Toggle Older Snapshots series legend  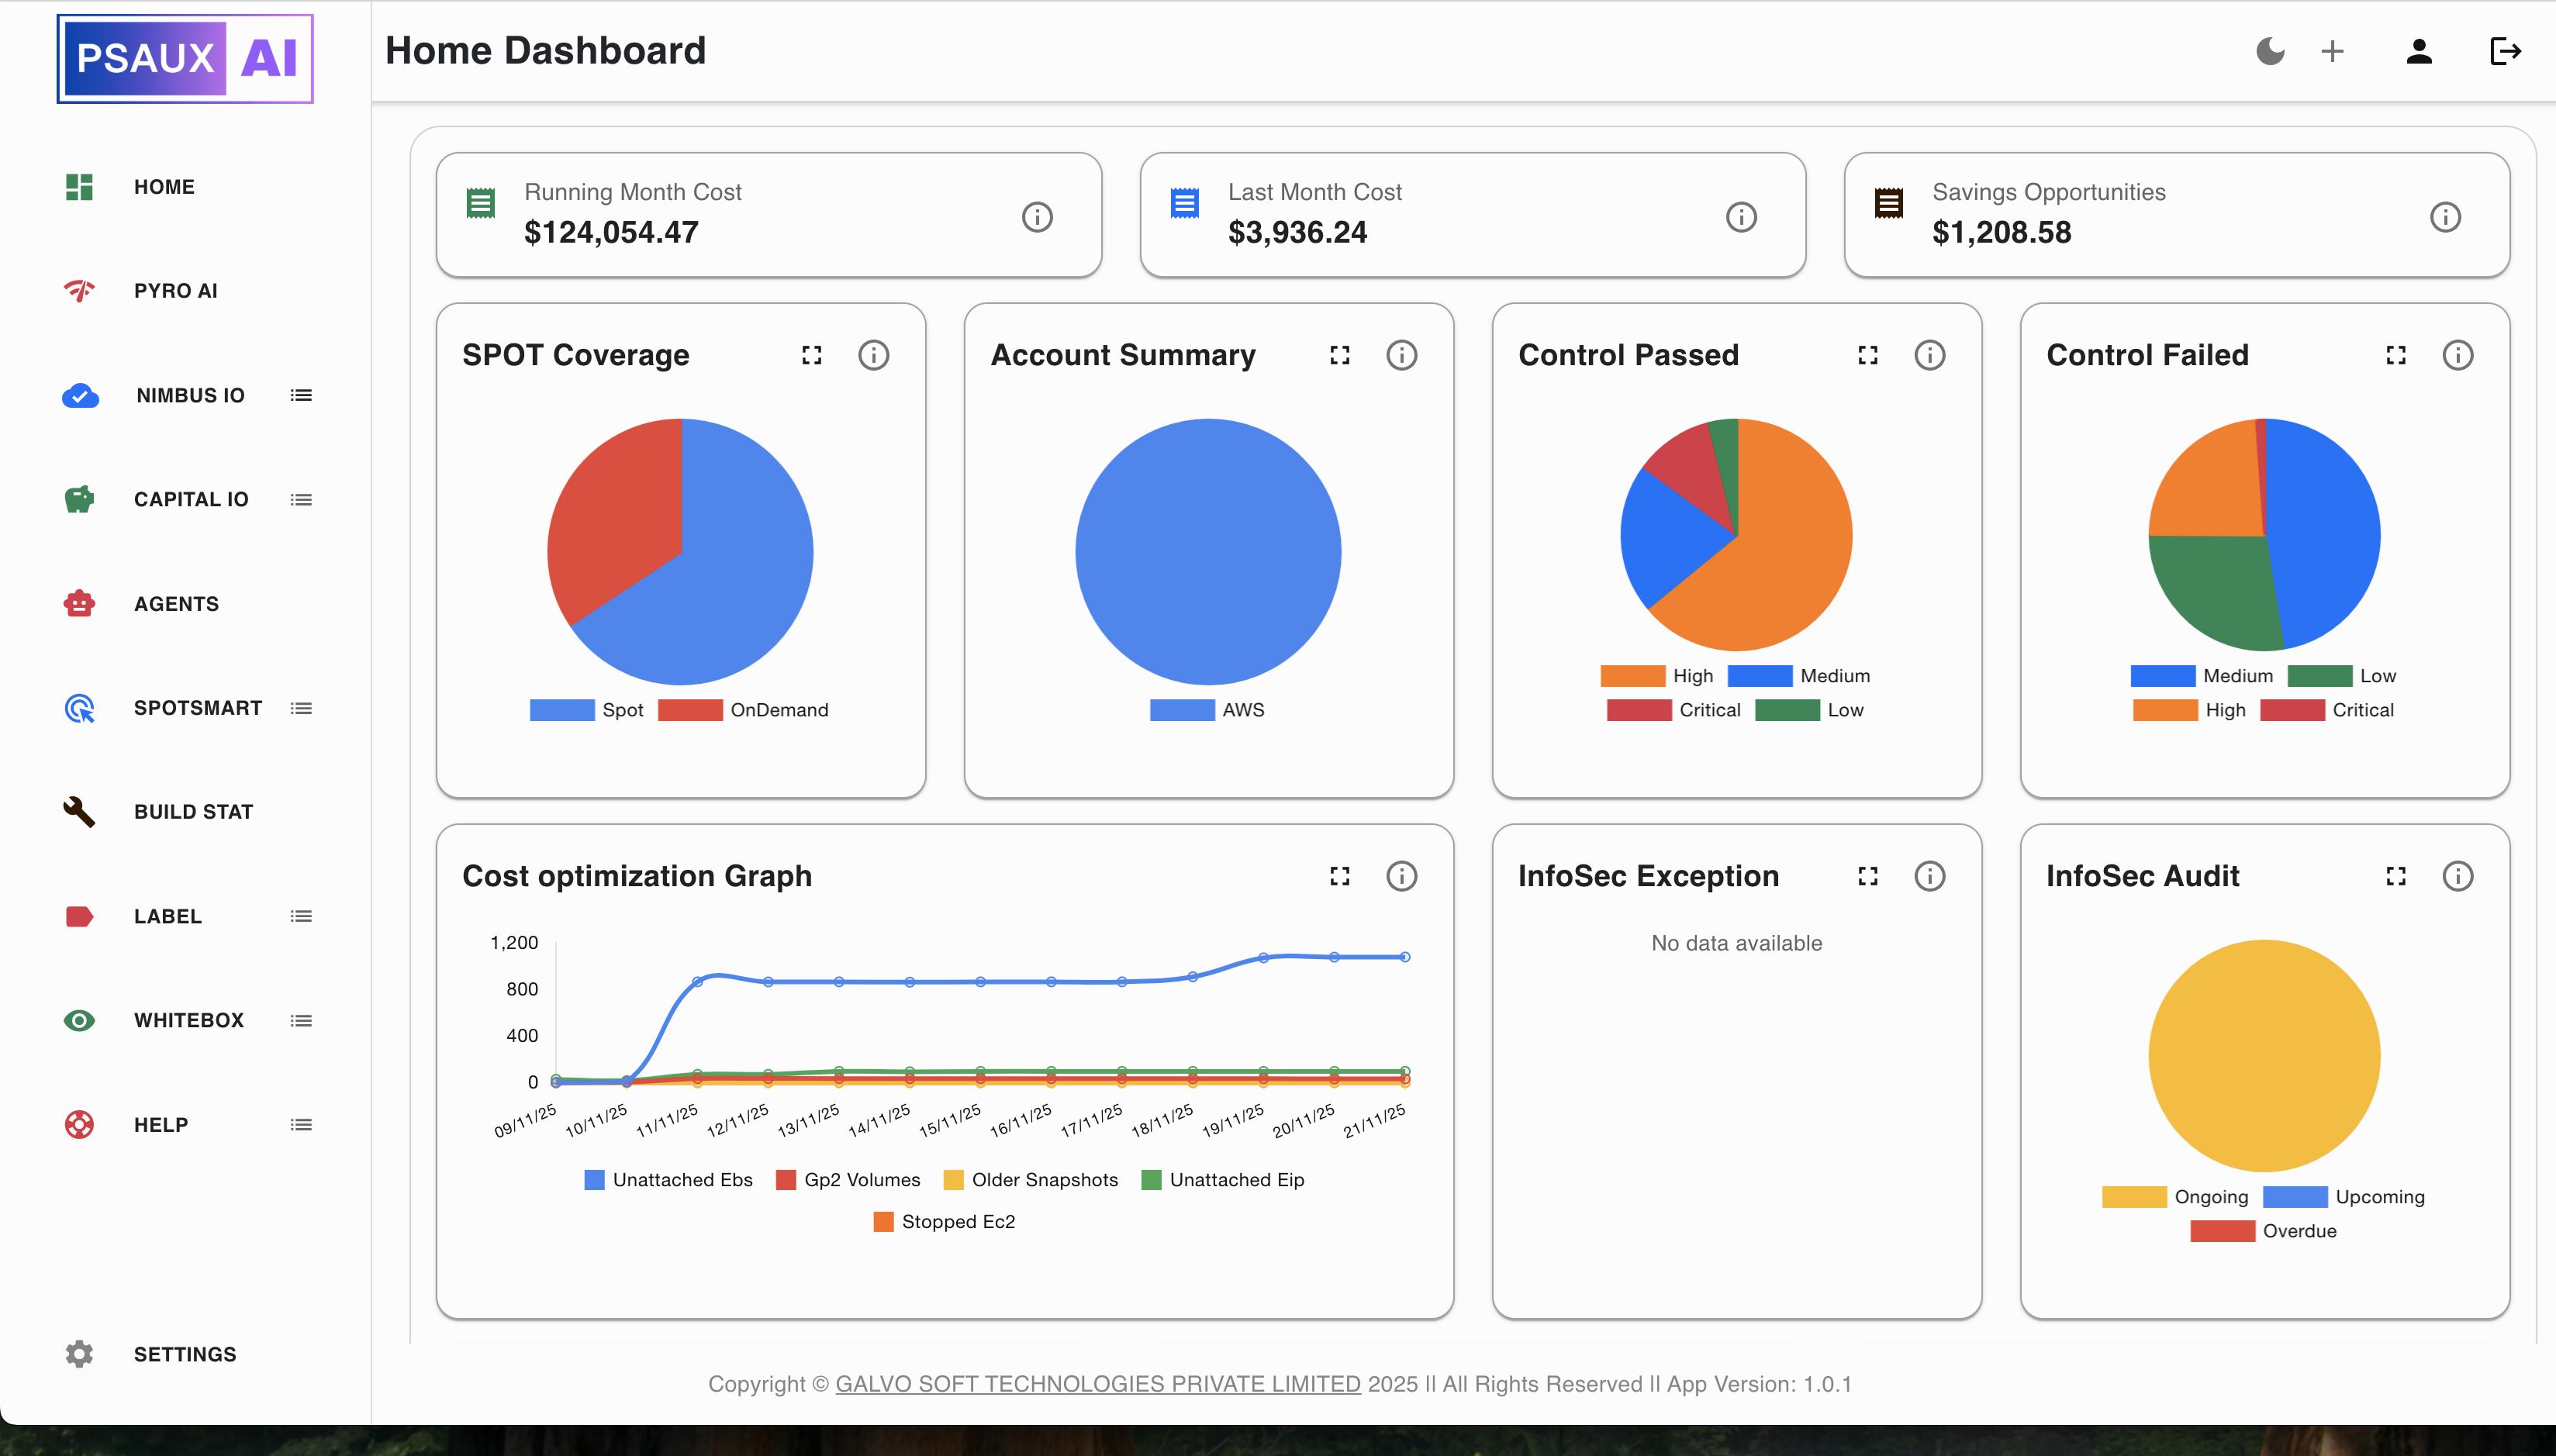click(x=1031, y=1180)
